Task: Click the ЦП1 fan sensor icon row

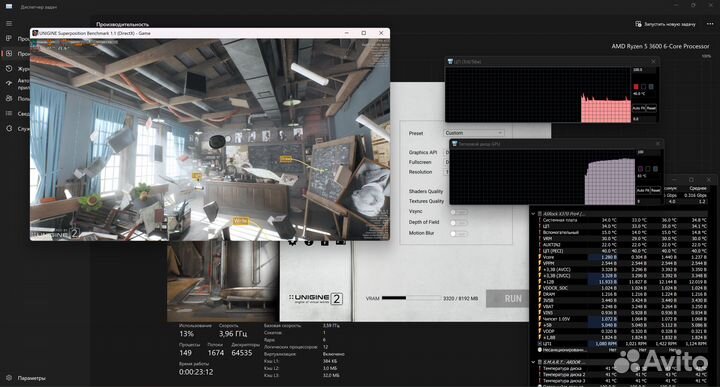Action: pyautogui.click(x=622, y=343)
